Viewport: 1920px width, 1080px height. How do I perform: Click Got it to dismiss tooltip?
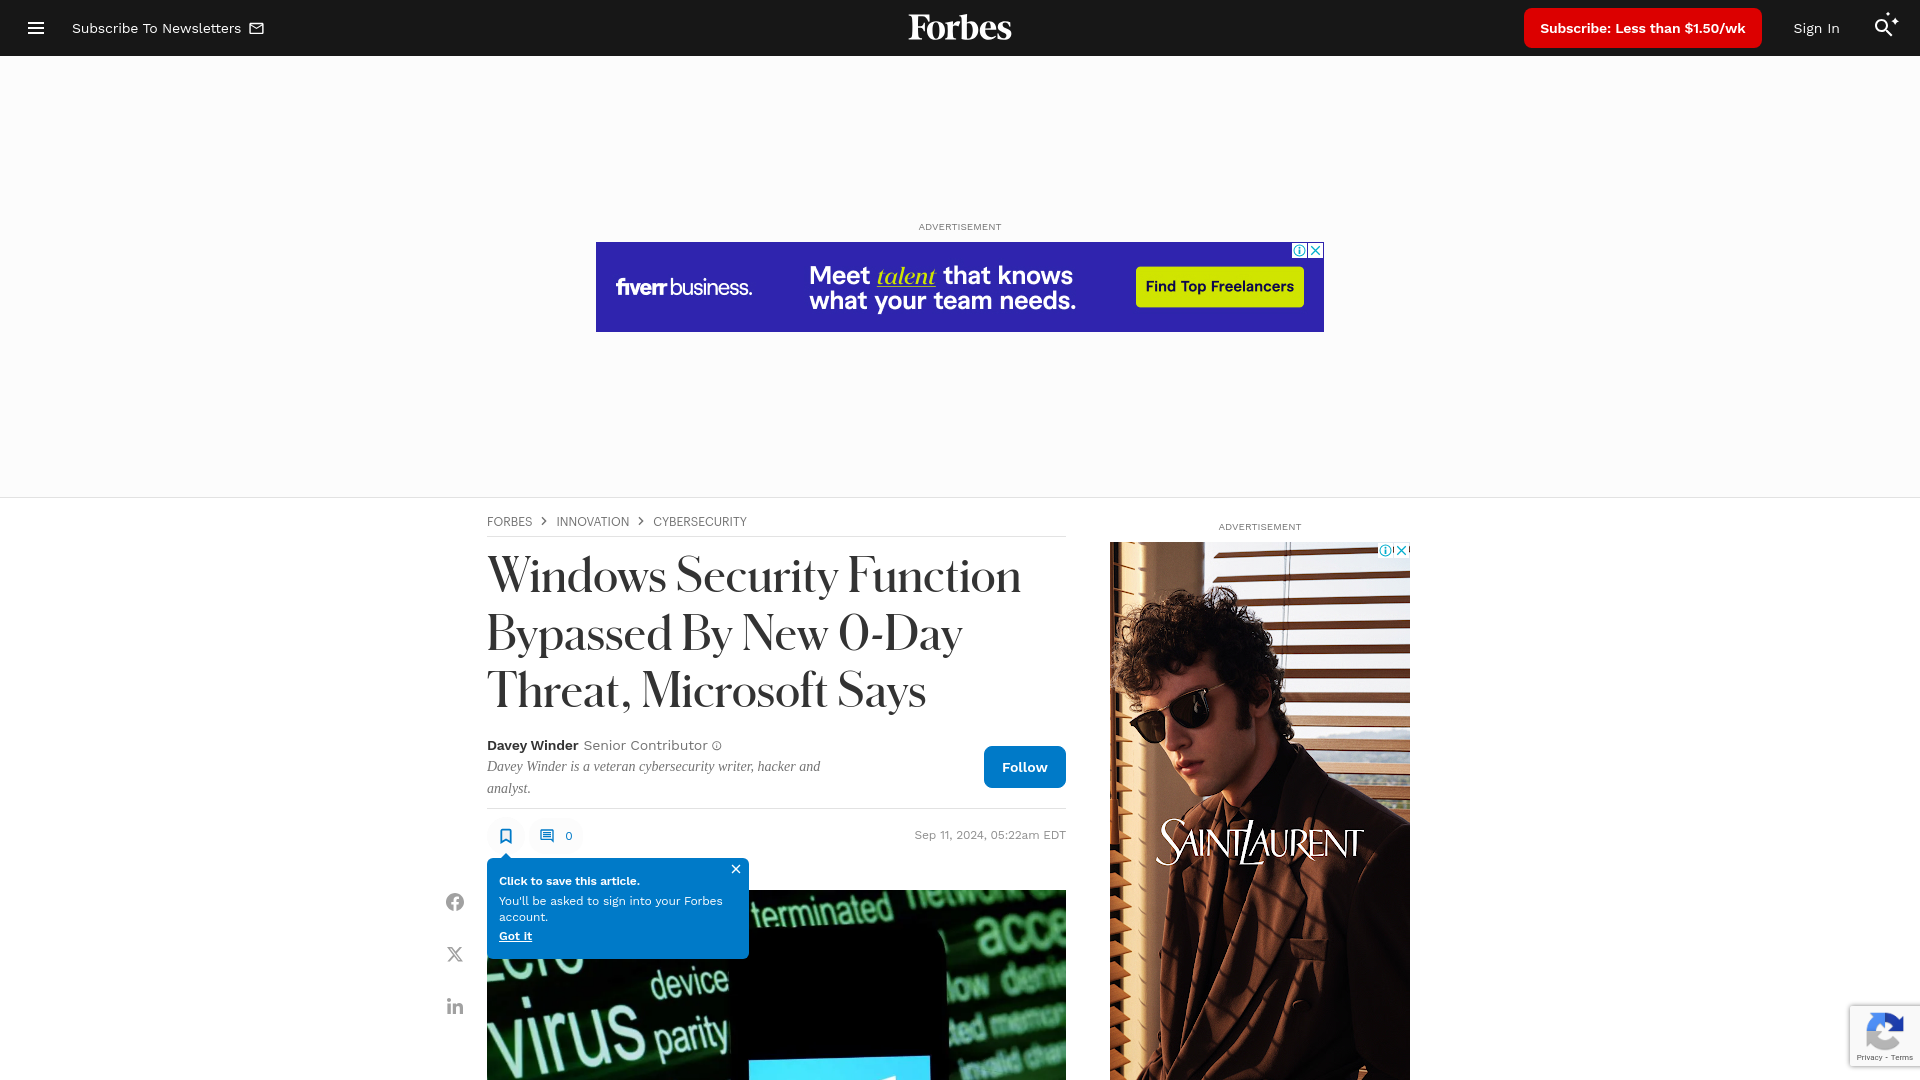(514, 936)
